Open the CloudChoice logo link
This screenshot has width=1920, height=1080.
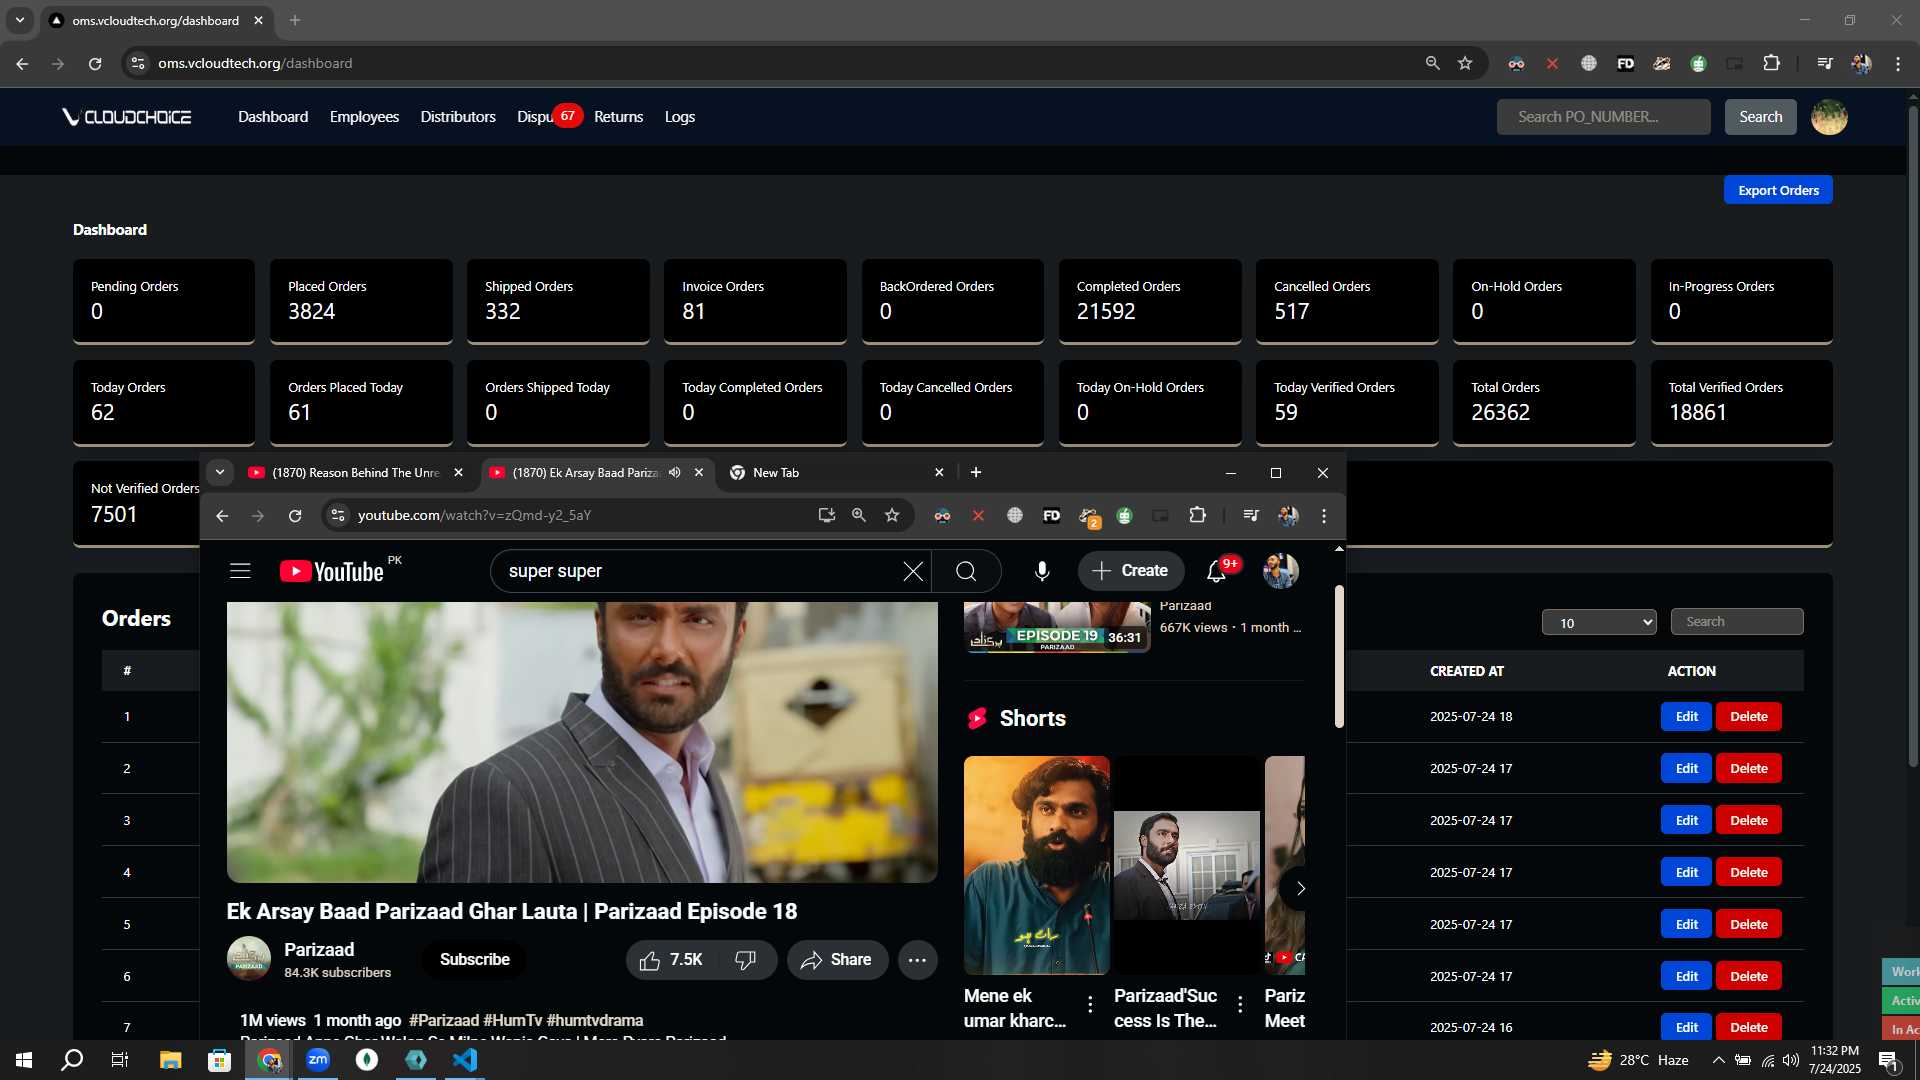point(127,117)
